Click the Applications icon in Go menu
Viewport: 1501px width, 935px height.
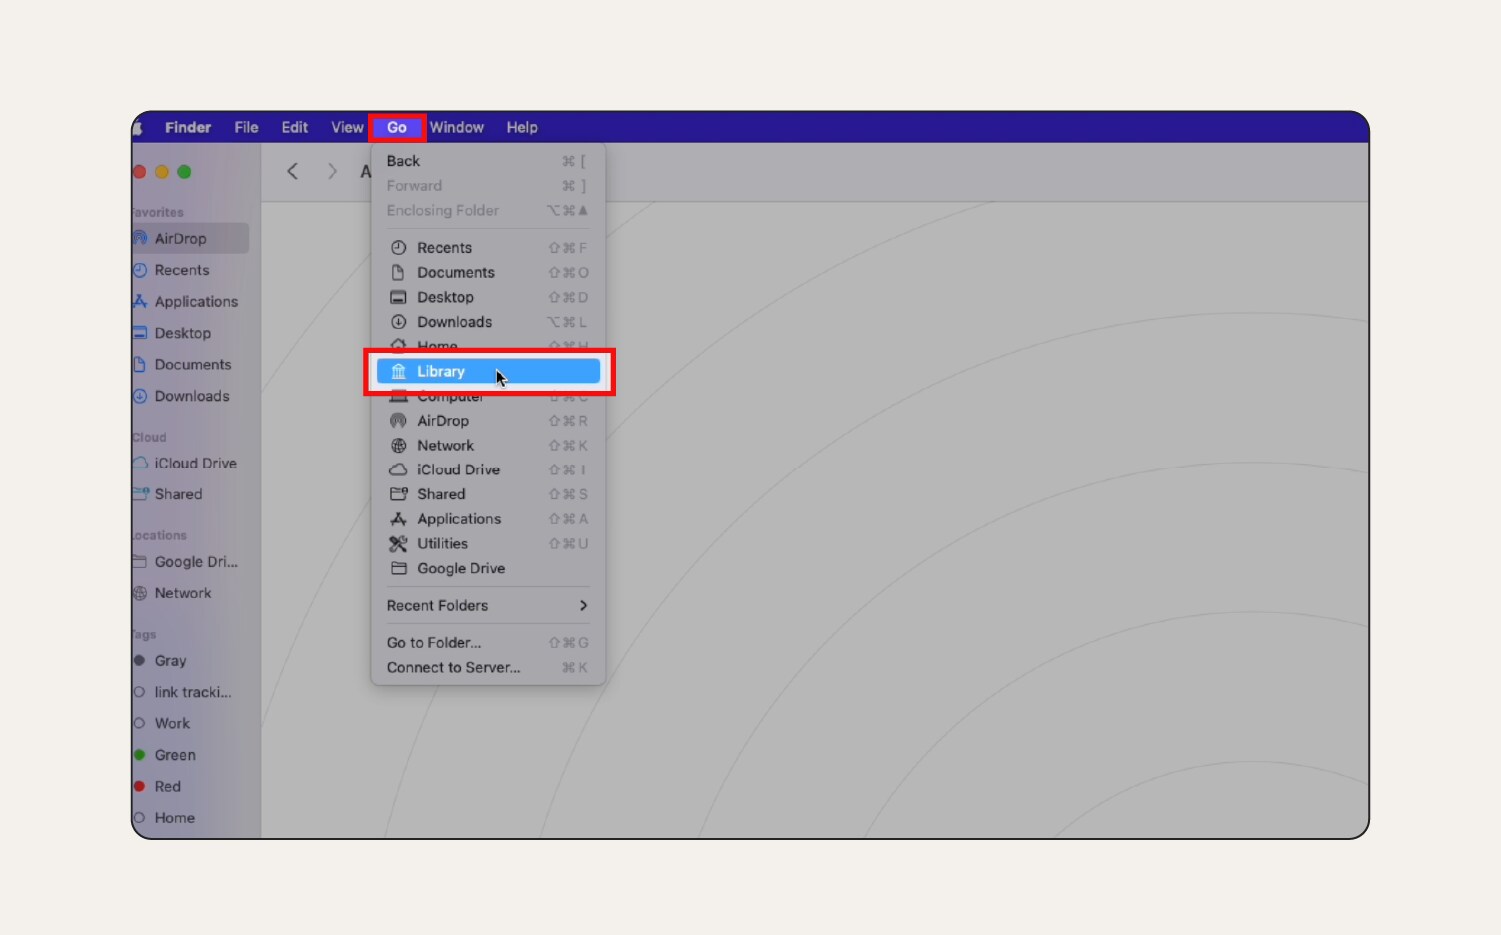tap(398, 519)
